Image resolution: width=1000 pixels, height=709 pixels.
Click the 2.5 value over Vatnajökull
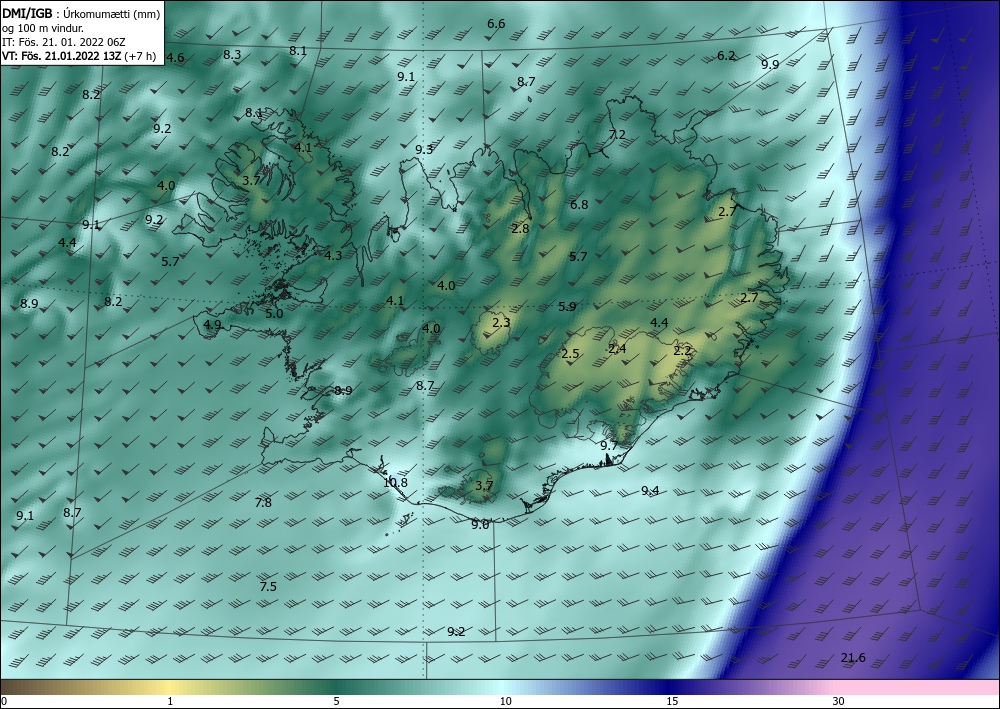pyautogui.click(x=570, y=354)
